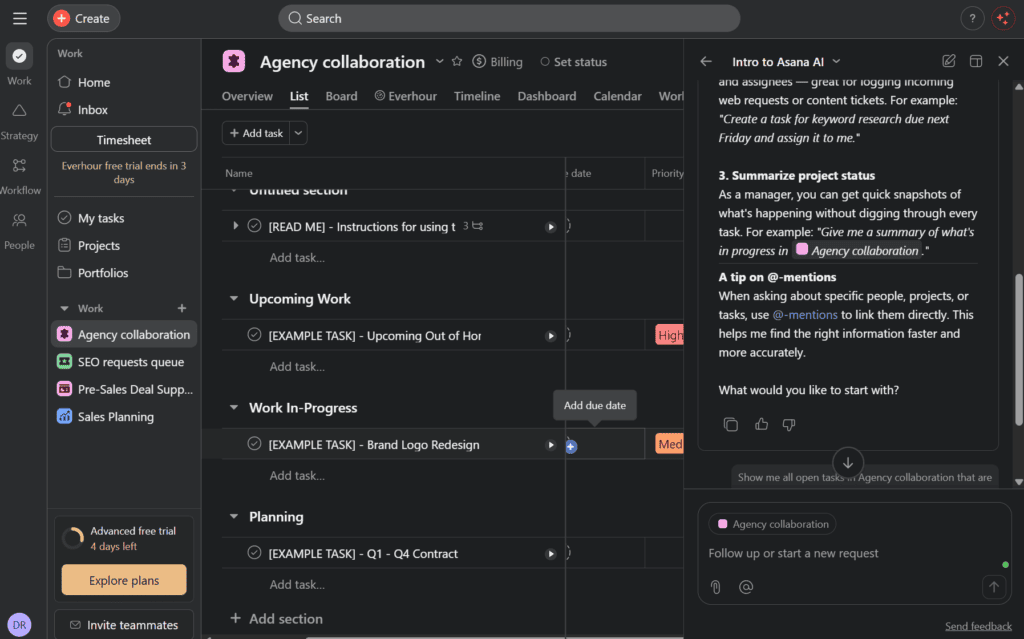Click the help question mark icon
This screenshot has height=639, width=1024.
click(972, 18)
